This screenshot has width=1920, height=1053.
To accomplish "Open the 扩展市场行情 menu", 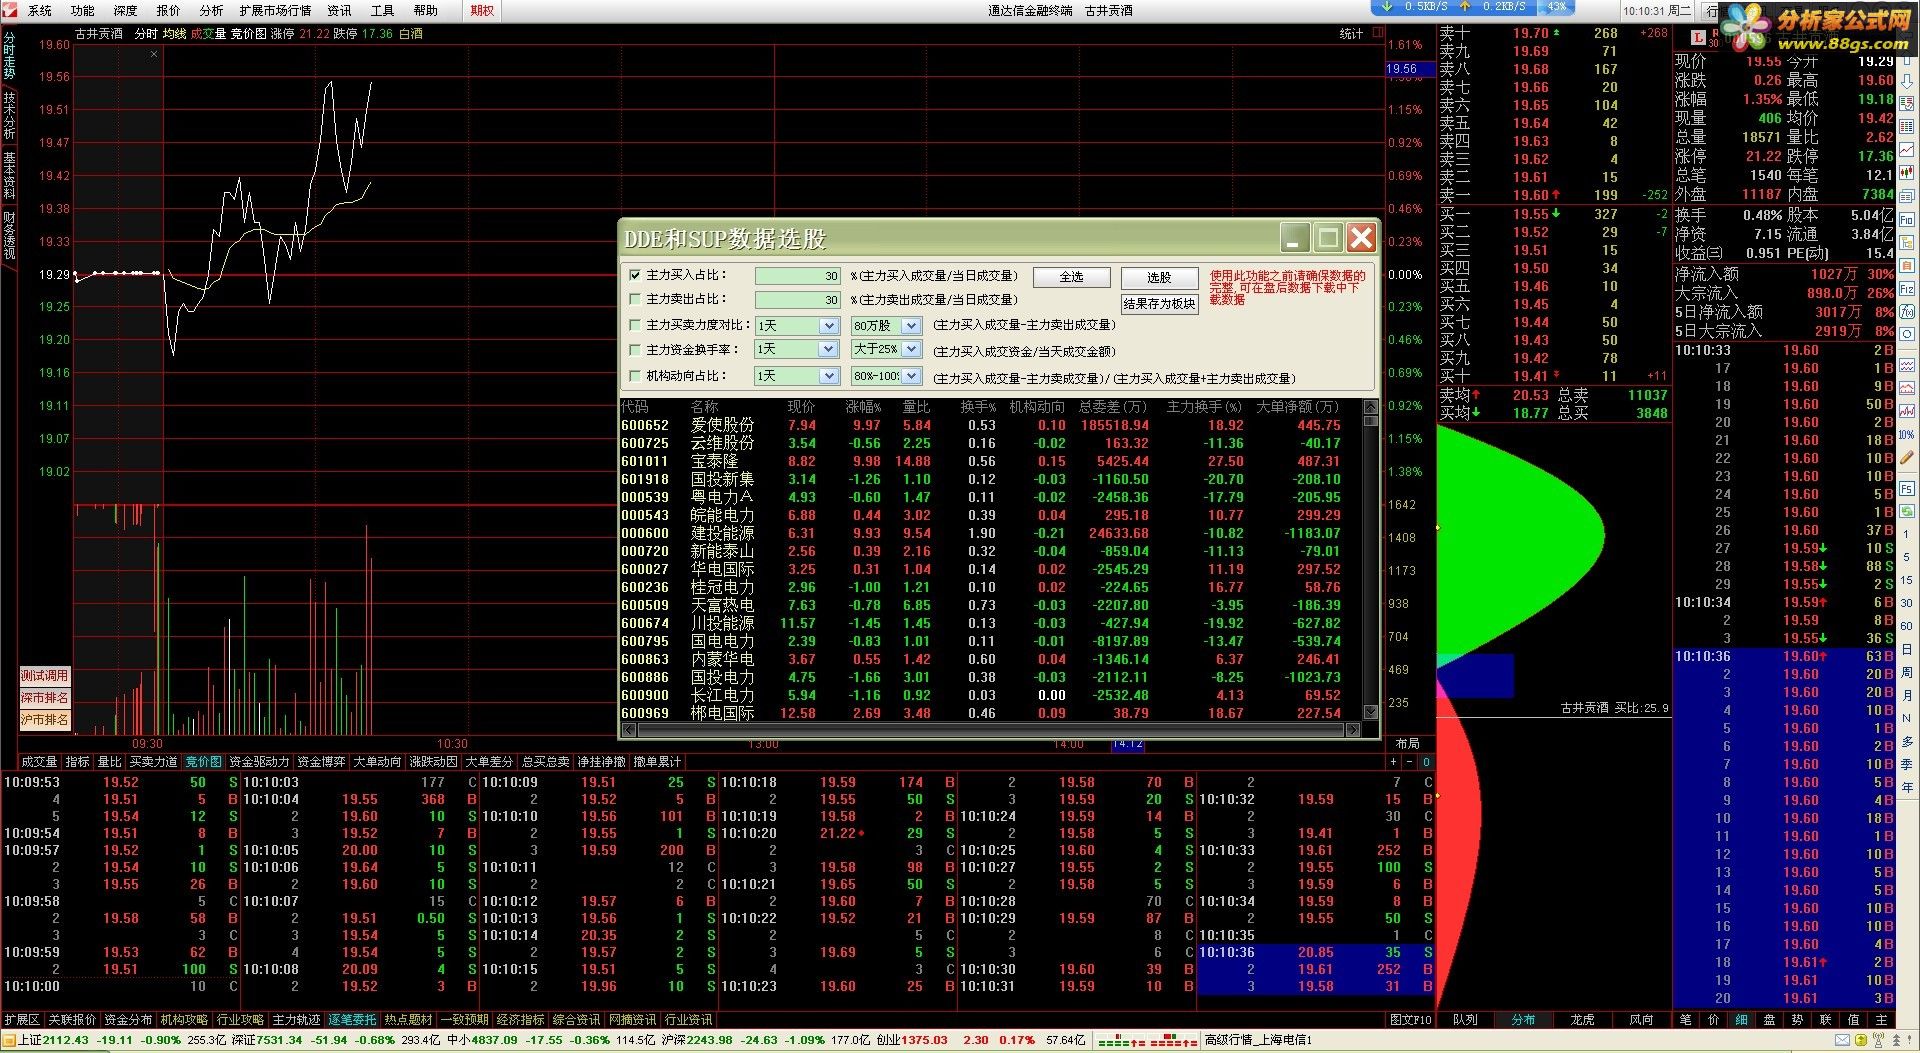I will click(275, 10).
